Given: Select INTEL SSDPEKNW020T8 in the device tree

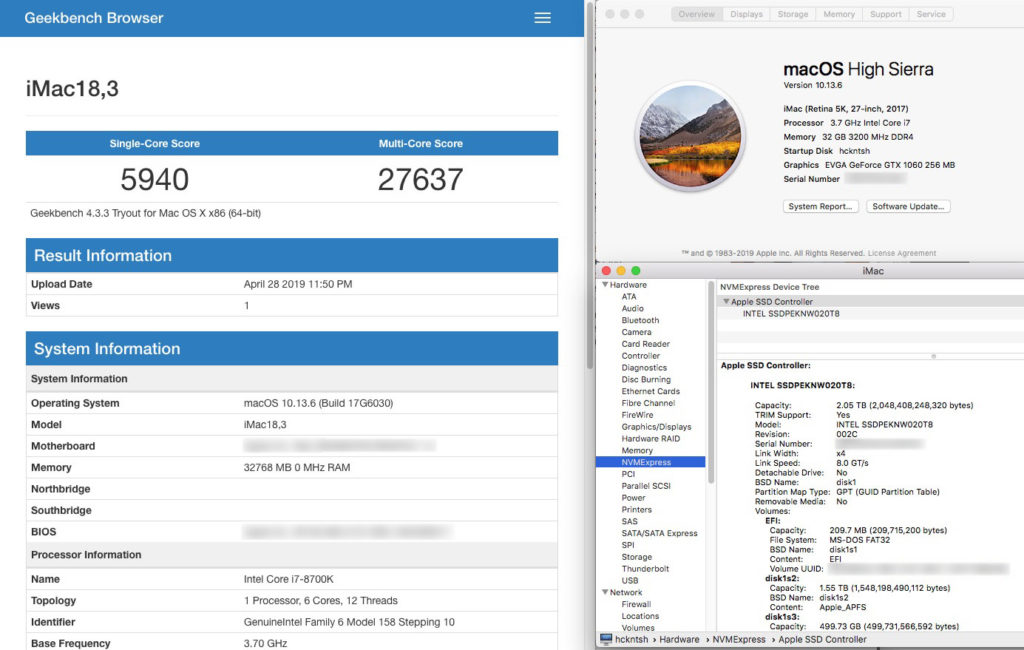Looking at the screenshot, I should point(791,314).
